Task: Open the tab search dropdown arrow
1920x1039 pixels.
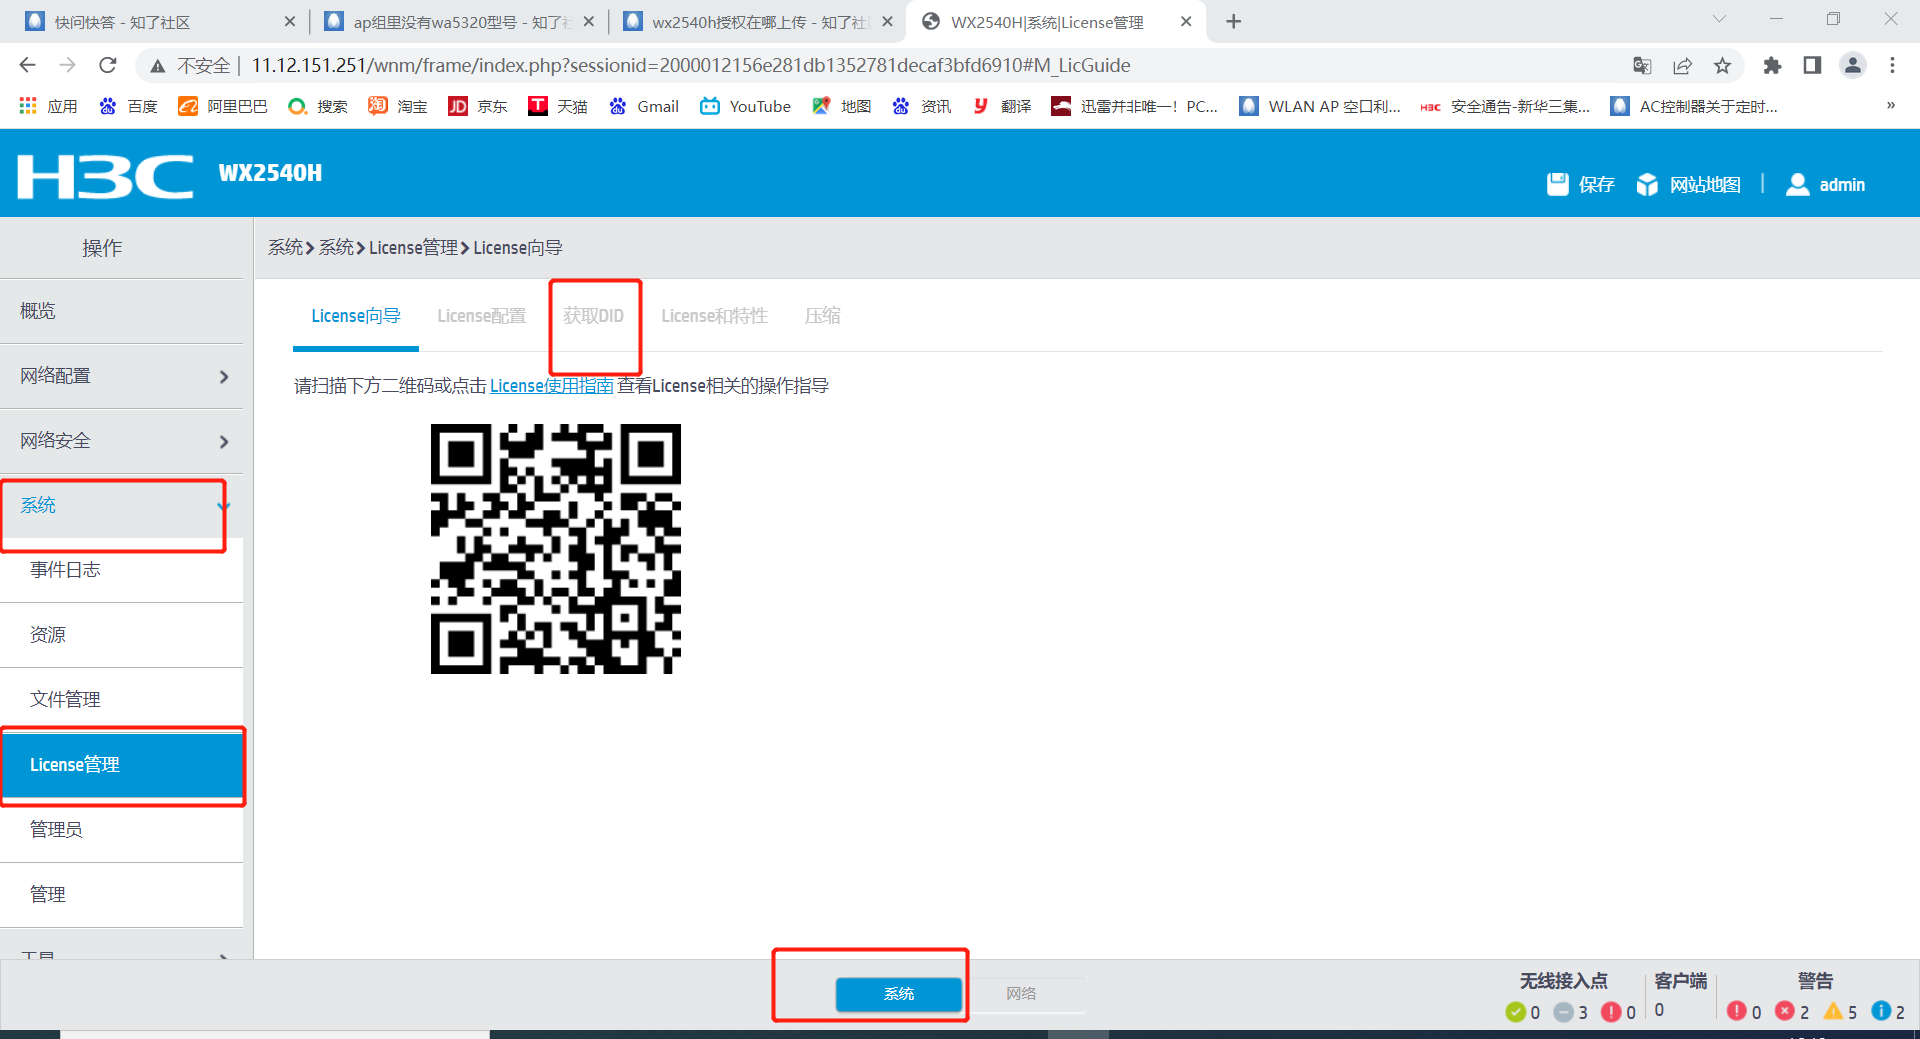Action: click(x=1719, y=20)
